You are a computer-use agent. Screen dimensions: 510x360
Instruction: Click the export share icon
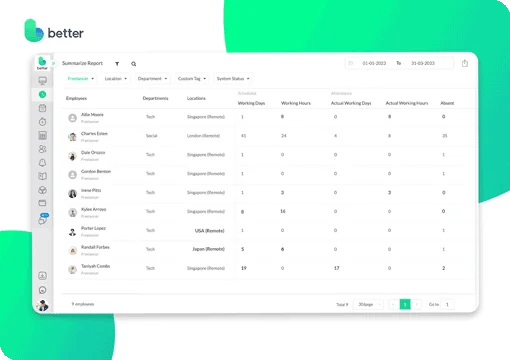click(465, 63)
